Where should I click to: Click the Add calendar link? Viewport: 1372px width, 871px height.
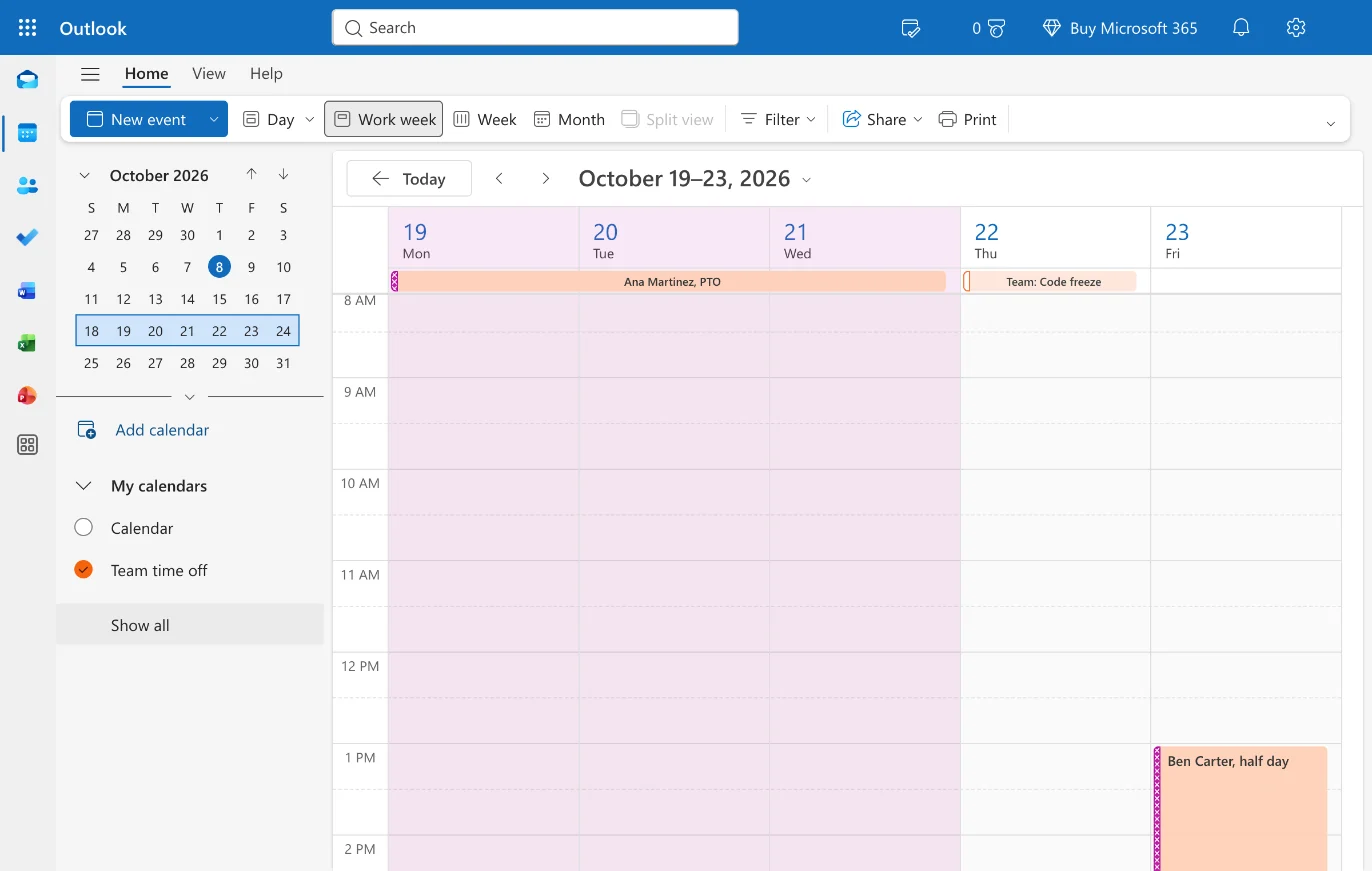(162, 430)
